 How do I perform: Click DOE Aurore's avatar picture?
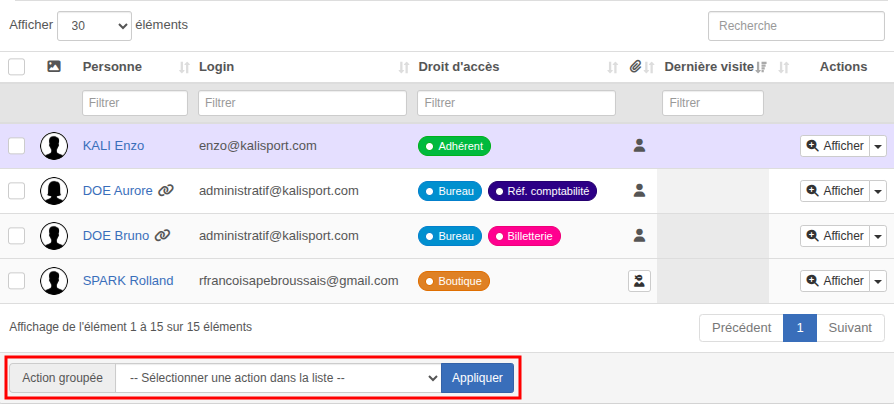tap(54, 191)
